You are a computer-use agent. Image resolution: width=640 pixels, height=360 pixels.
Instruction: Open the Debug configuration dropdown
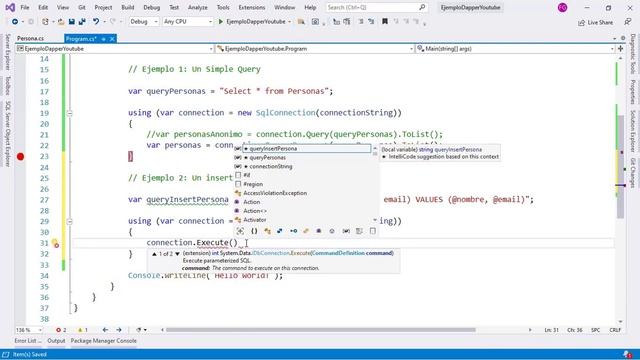(x=144, y=22)
